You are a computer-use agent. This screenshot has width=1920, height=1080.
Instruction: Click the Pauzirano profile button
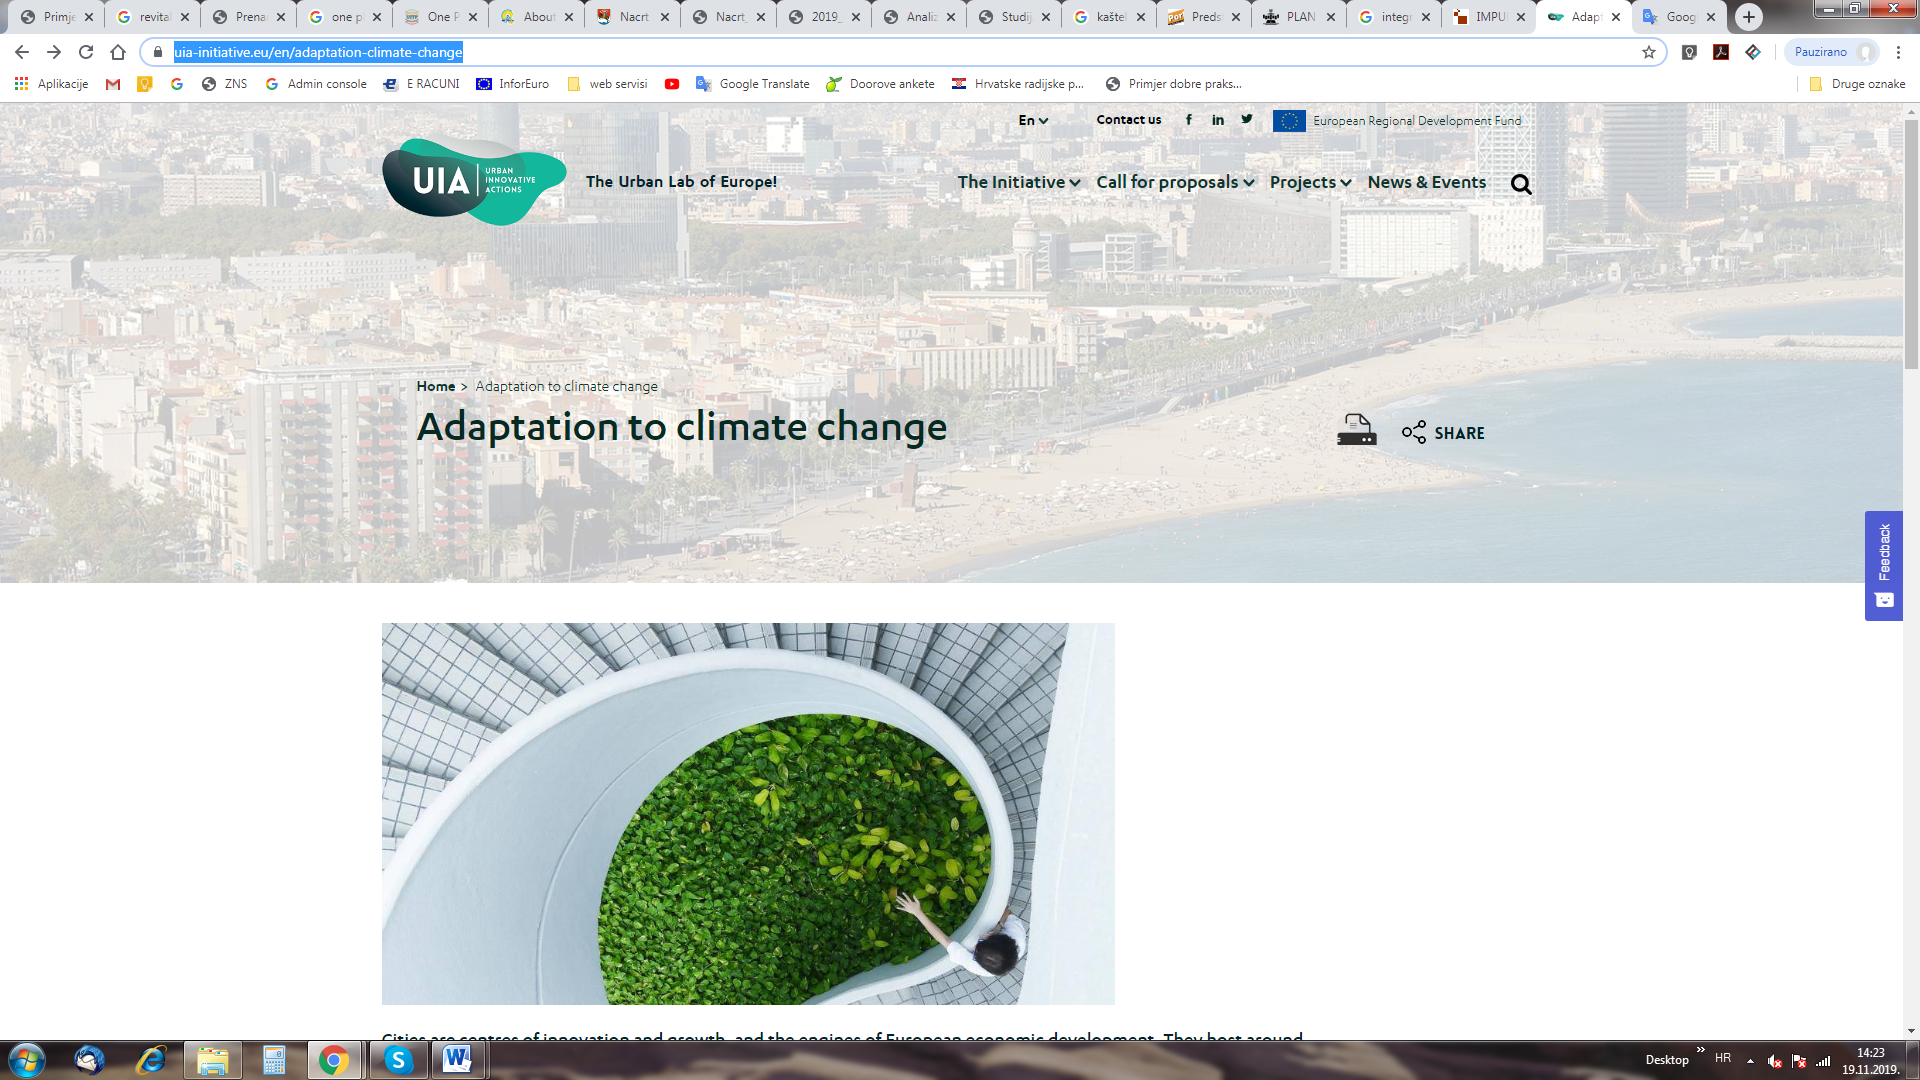(x=1832, y=52)
